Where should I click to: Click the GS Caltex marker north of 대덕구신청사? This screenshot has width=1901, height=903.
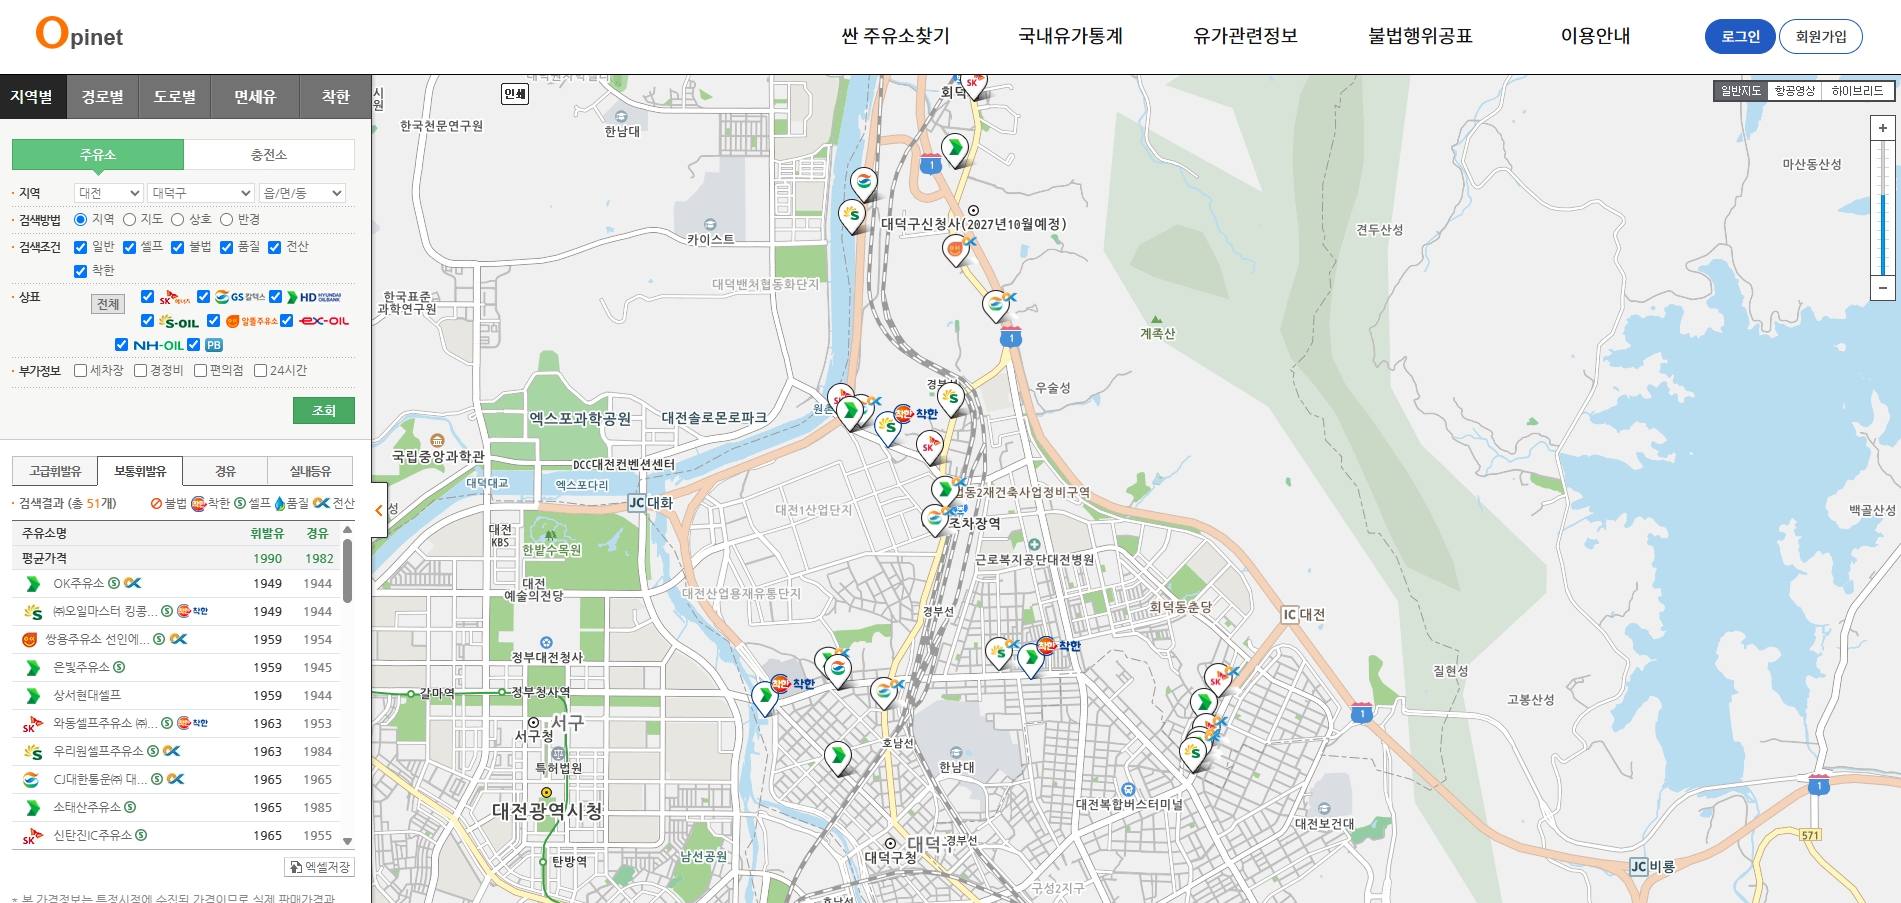(x=863, y=183)
